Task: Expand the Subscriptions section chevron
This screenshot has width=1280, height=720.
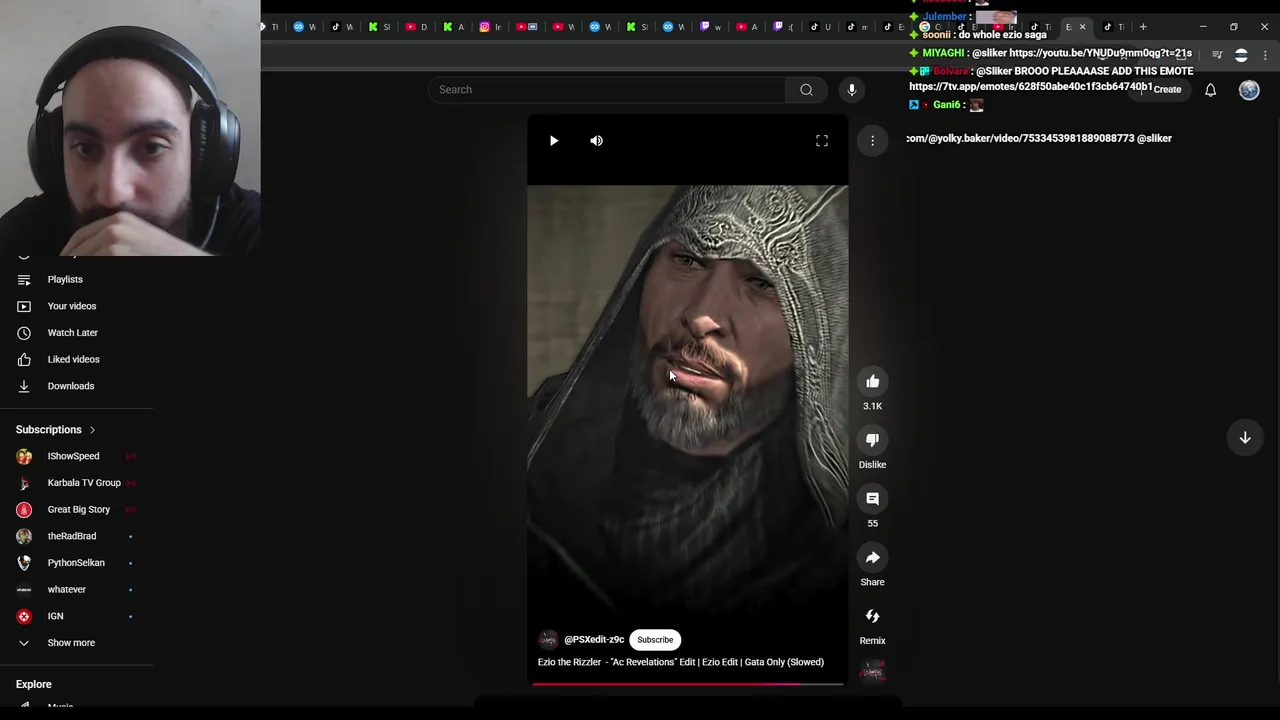Action: [x=92, y=430]
